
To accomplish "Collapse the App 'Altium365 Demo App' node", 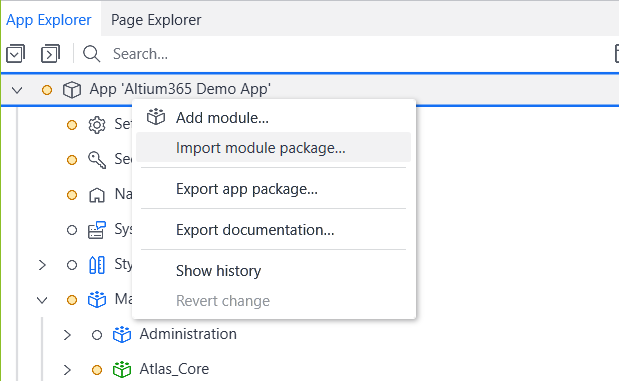I will (x=17, y=90).
